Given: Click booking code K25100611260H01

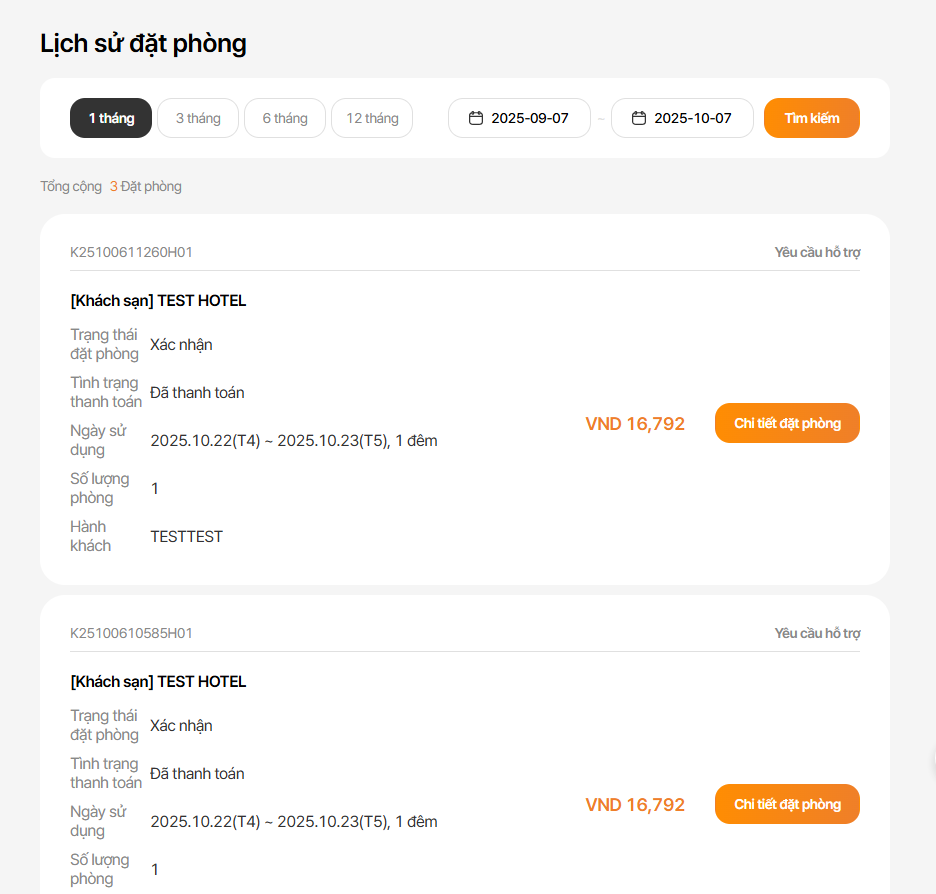Looking at the screenshot, I should point(131,252).
